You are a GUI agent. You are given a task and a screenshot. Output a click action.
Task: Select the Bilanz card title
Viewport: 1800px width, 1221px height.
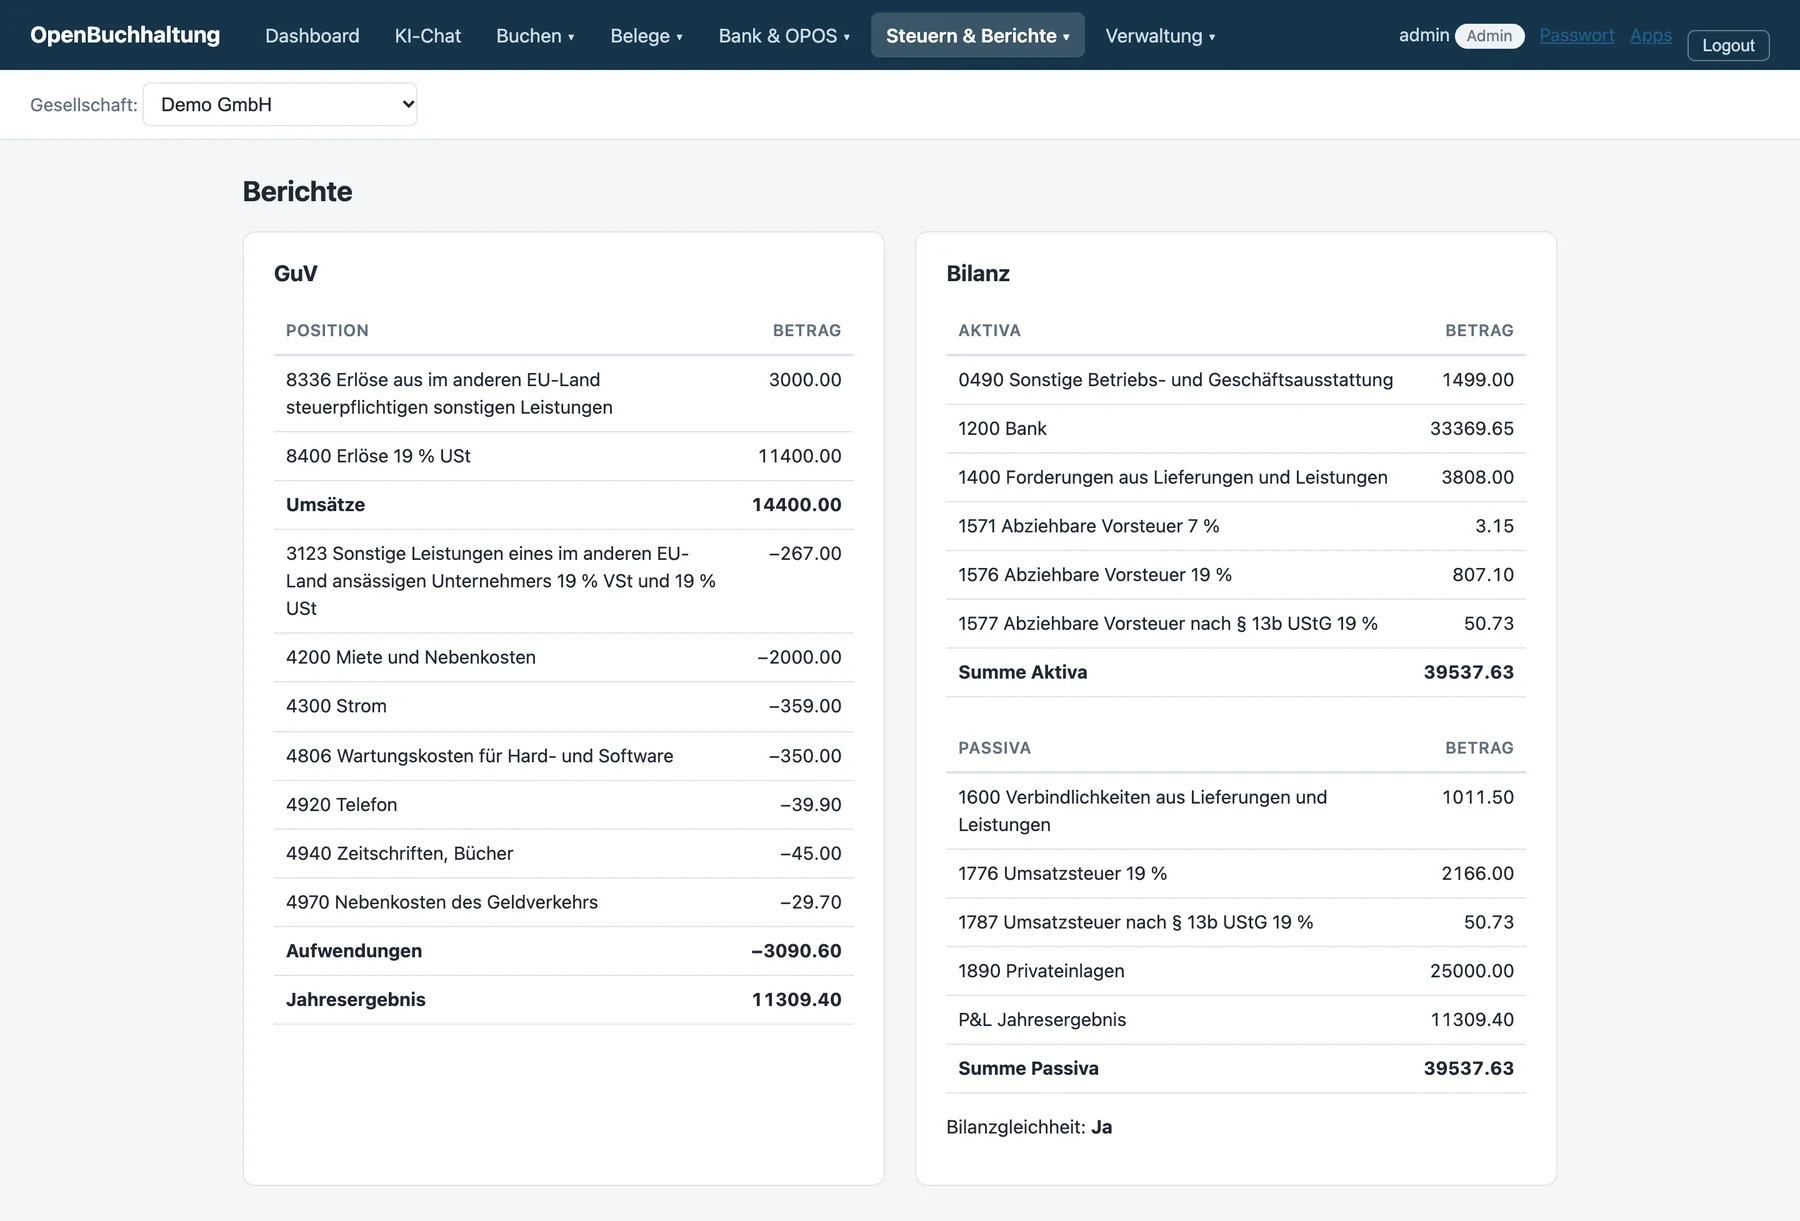(978, 273)
